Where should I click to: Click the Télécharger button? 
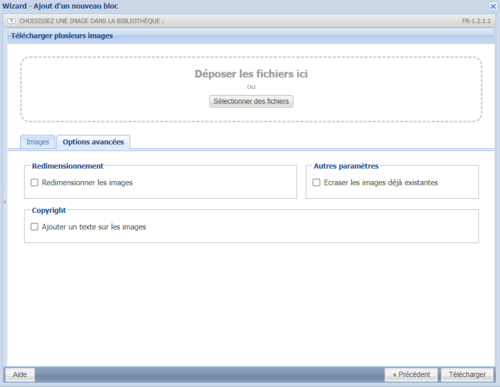point(467,374)
